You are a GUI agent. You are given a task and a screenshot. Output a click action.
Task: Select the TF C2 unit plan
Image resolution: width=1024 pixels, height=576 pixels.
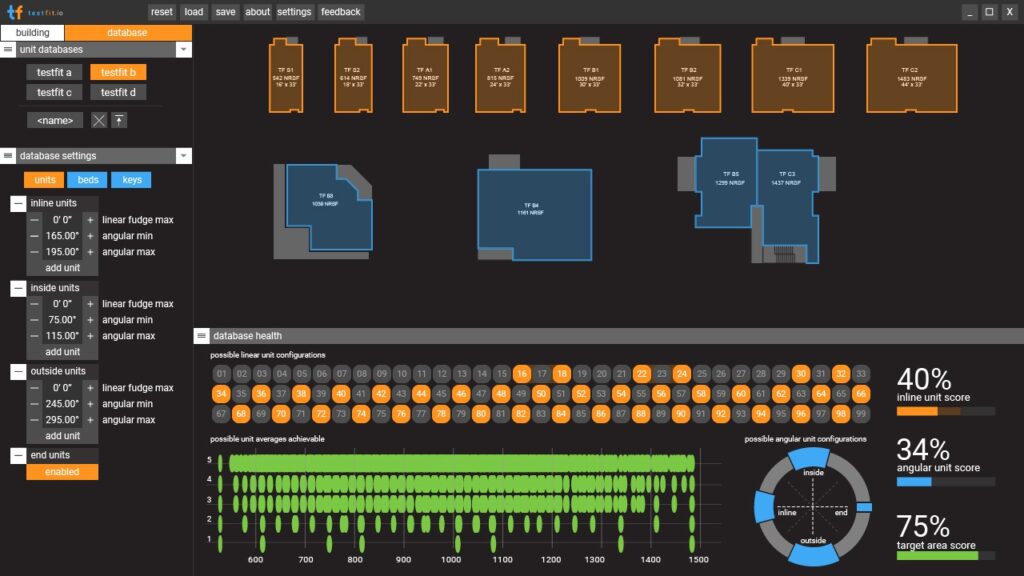(912, 76)
